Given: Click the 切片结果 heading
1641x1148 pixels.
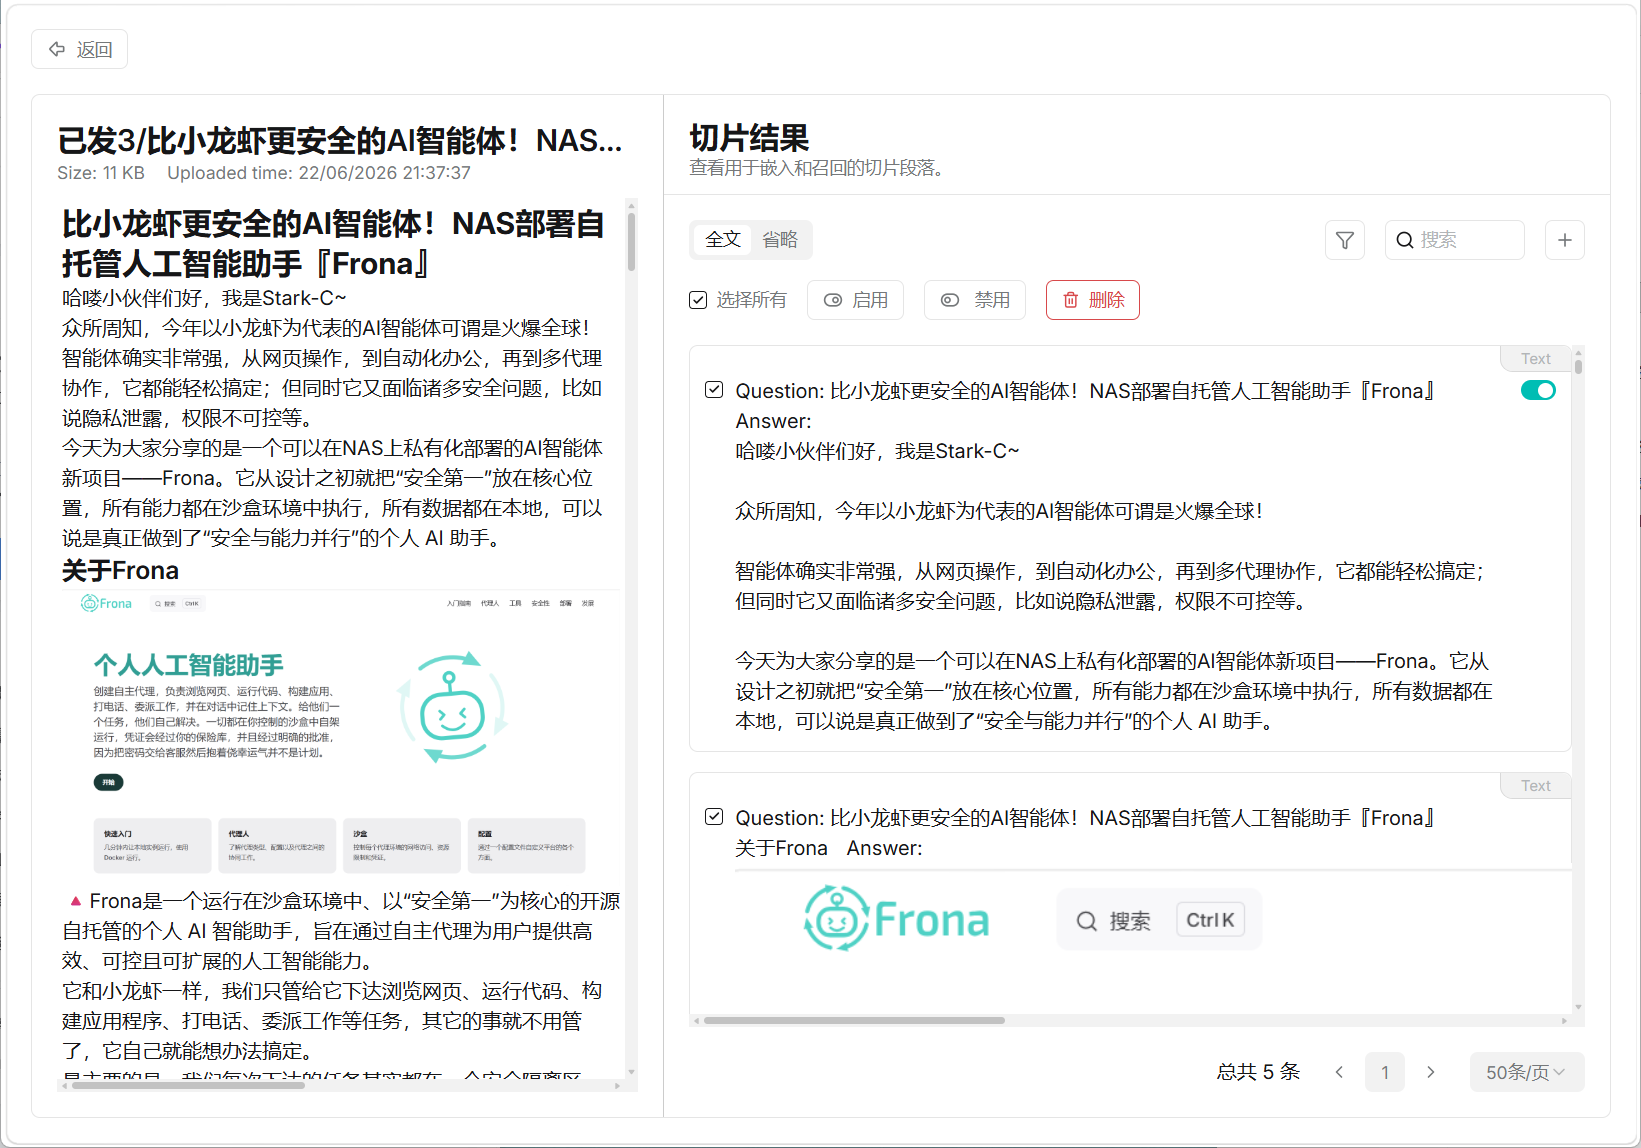Looking at the screenshot, I should [x=749, y=138].
